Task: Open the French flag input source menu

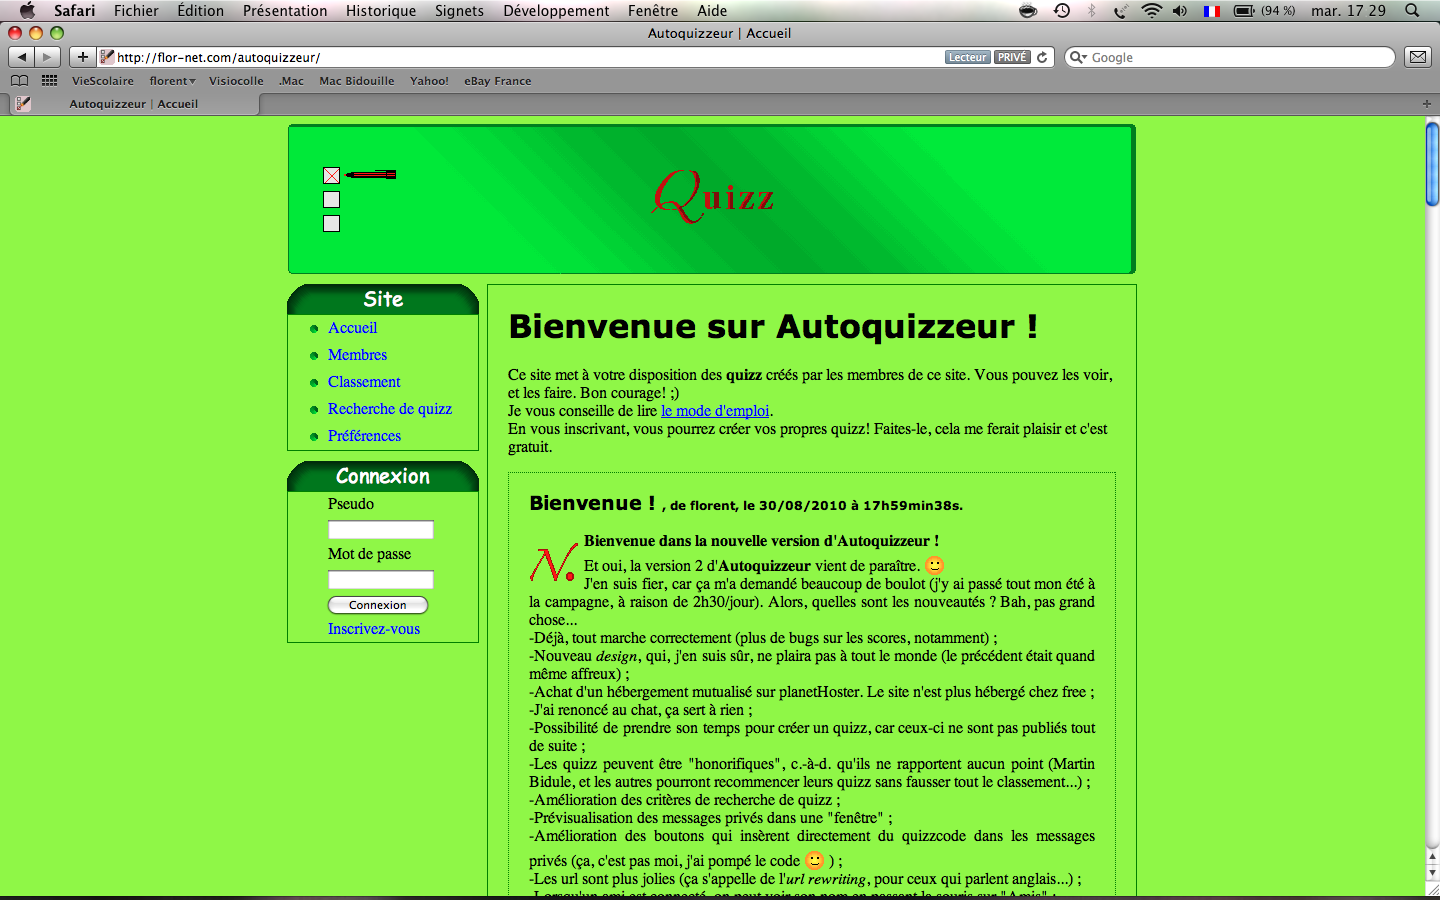Action: click(x=1212, y=11)
